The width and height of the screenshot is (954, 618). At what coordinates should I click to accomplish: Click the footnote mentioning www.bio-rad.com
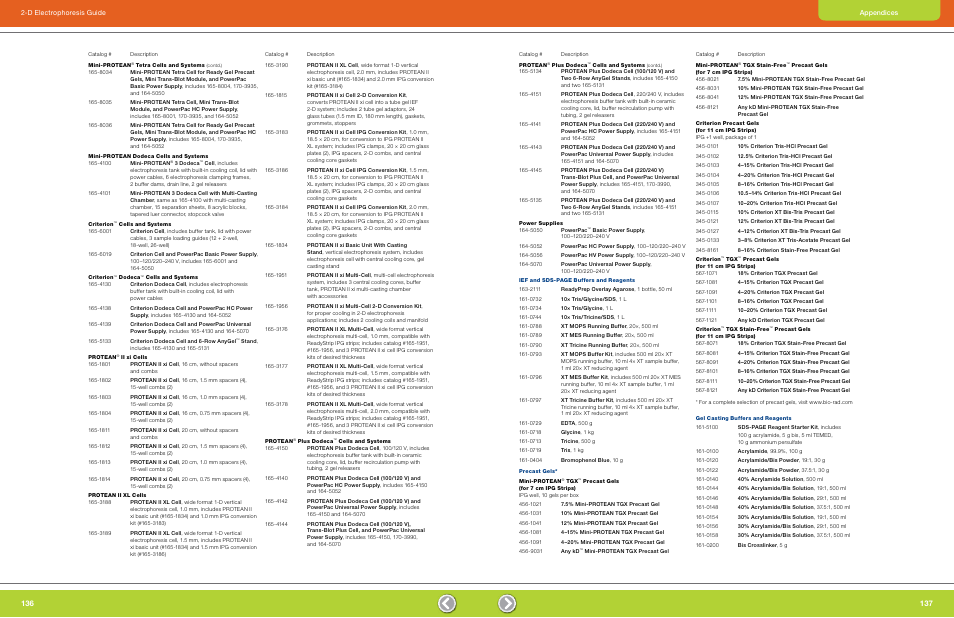pos(774,402)
